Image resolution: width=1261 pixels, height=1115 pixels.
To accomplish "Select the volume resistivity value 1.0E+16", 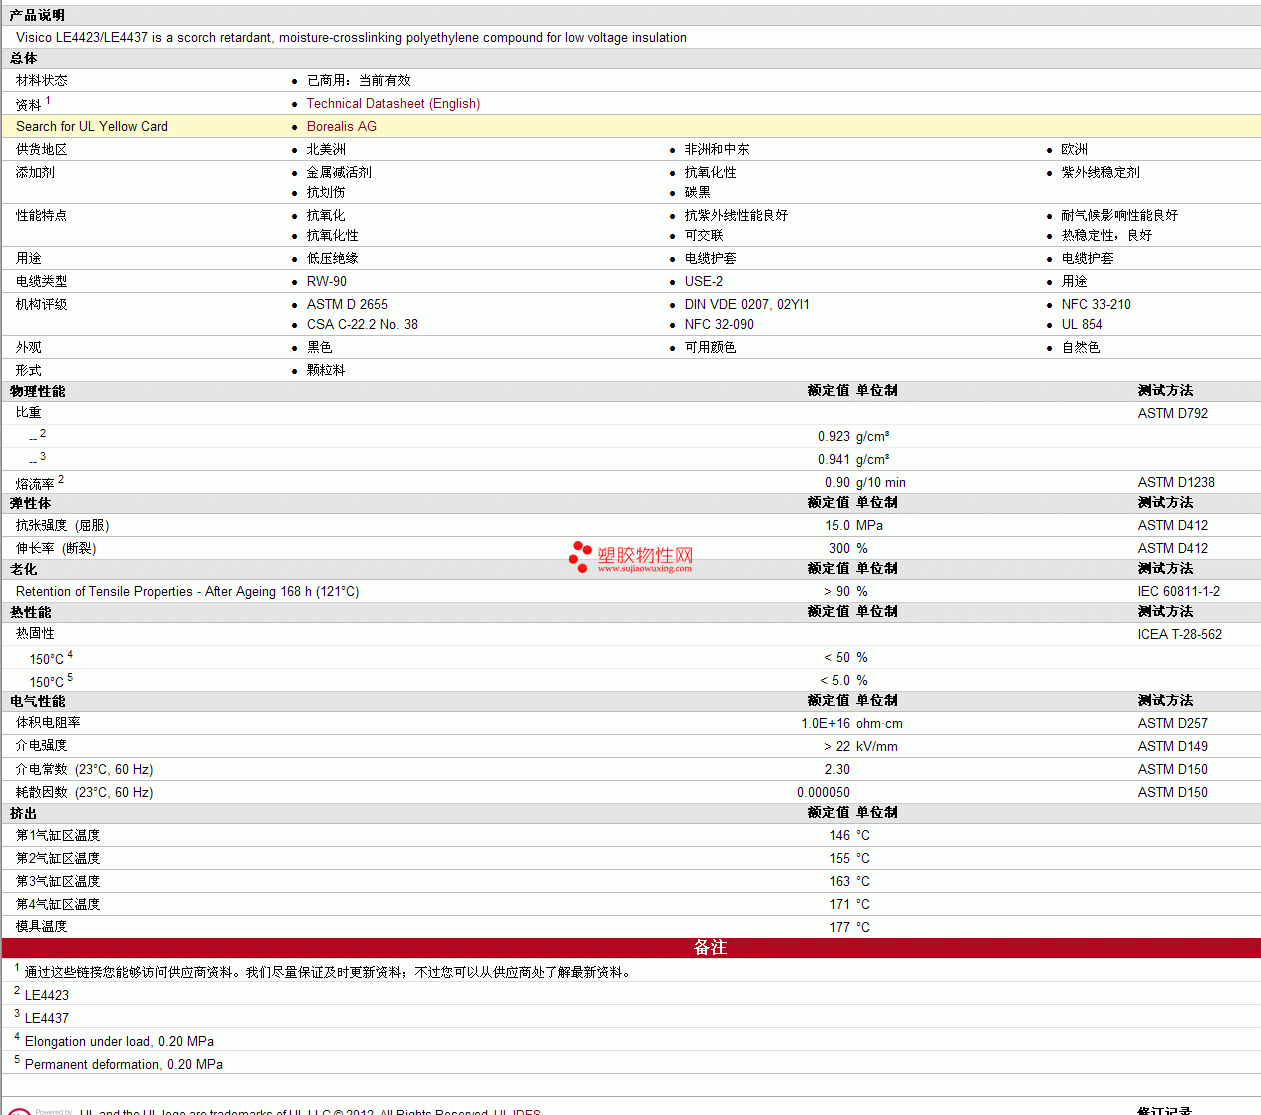I will [826, 724].
